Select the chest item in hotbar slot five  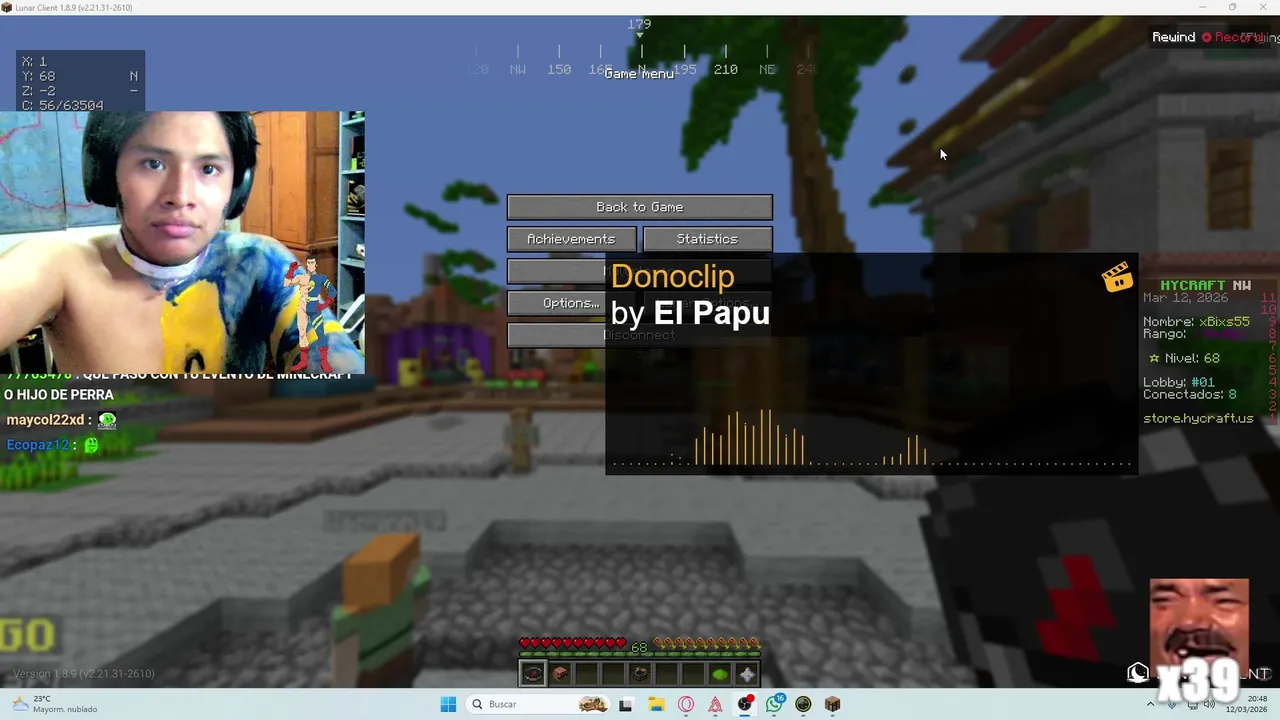click(640, 674)
